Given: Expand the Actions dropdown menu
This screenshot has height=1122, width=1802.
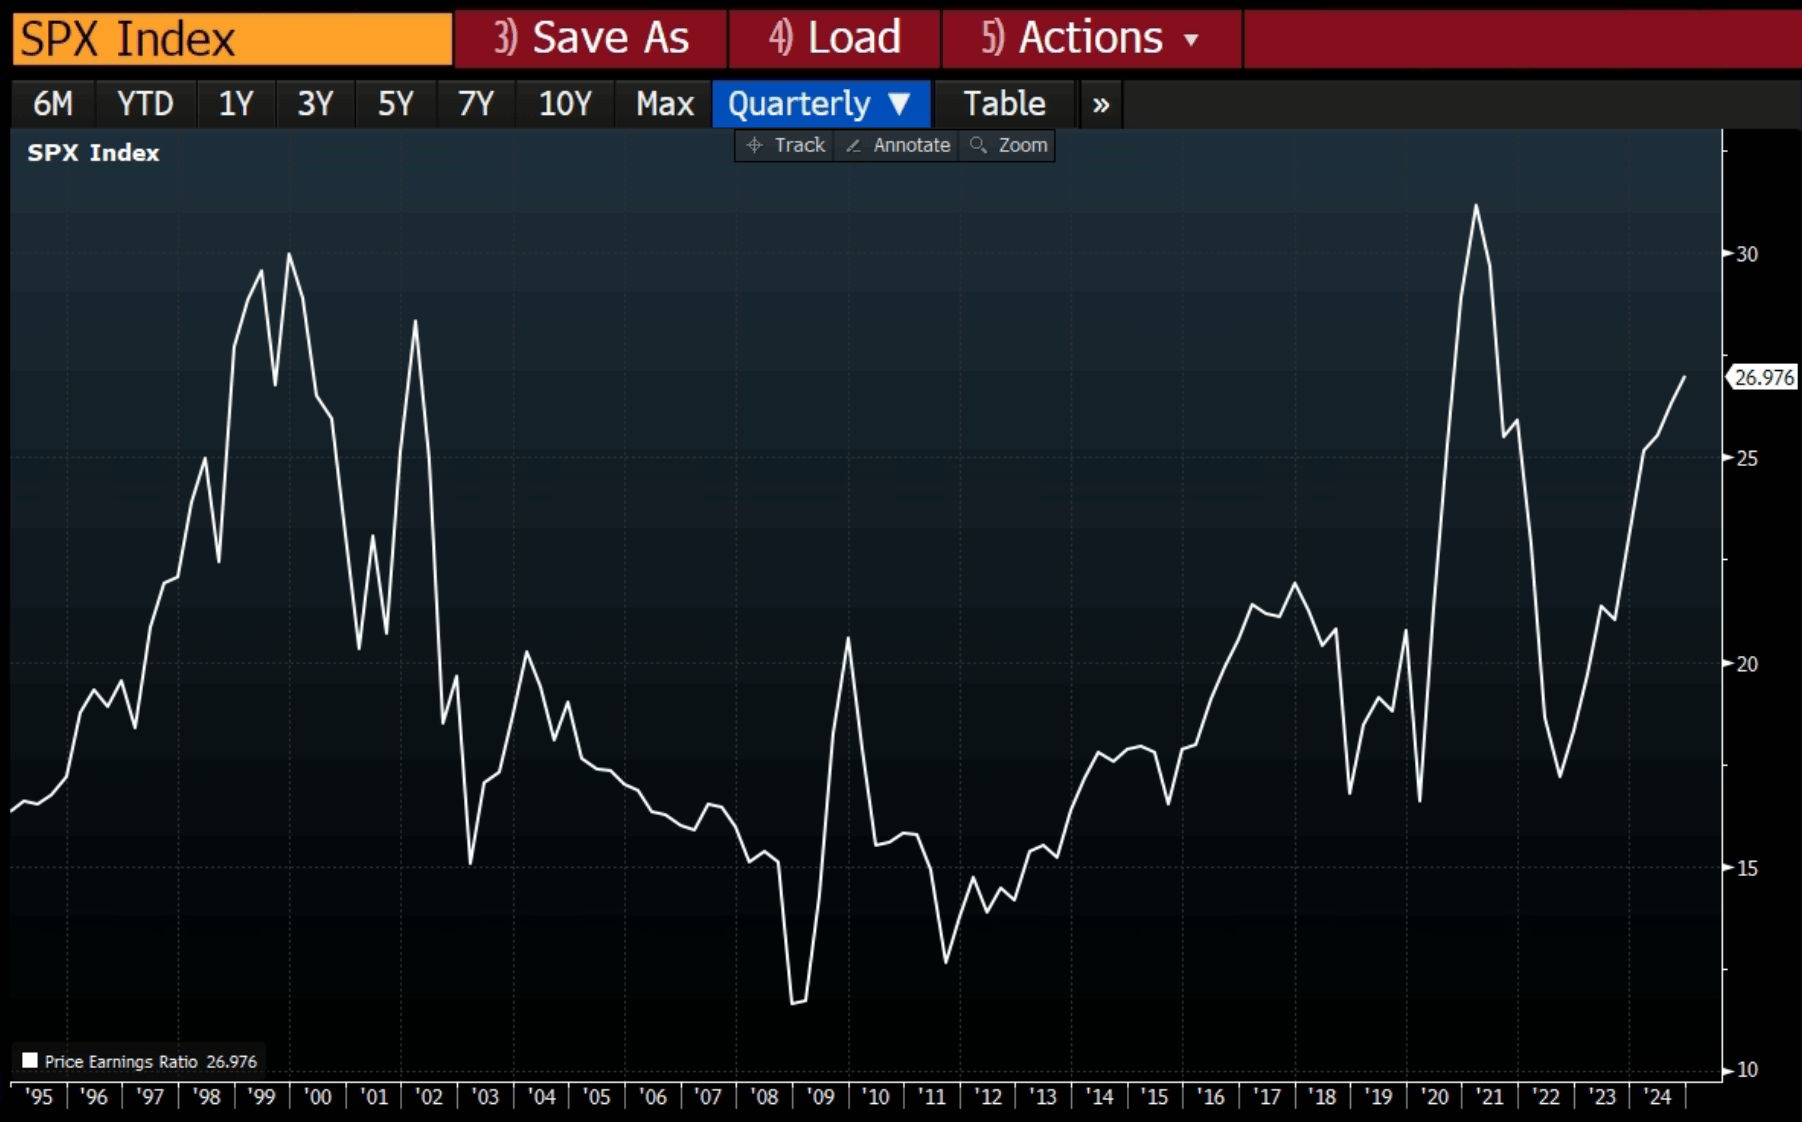Looking at the screenshot, I should tap(1090, 38).
